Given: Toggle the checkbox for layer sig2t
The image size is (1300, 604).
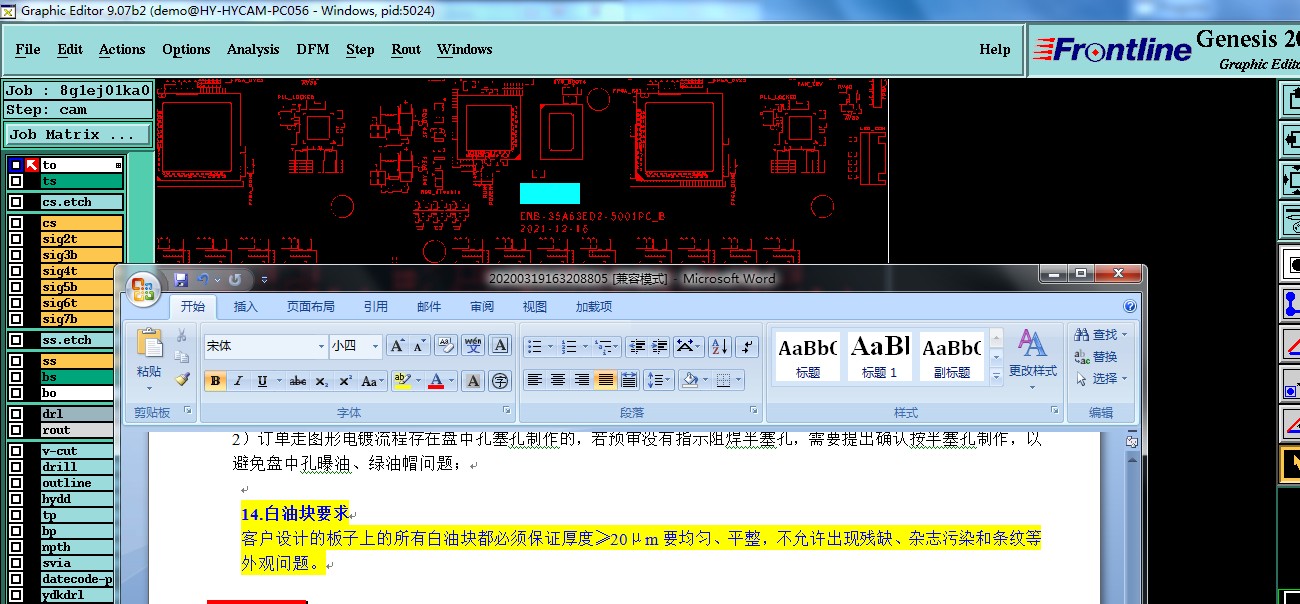Looking at the screenshot, I should coord(16,239).
